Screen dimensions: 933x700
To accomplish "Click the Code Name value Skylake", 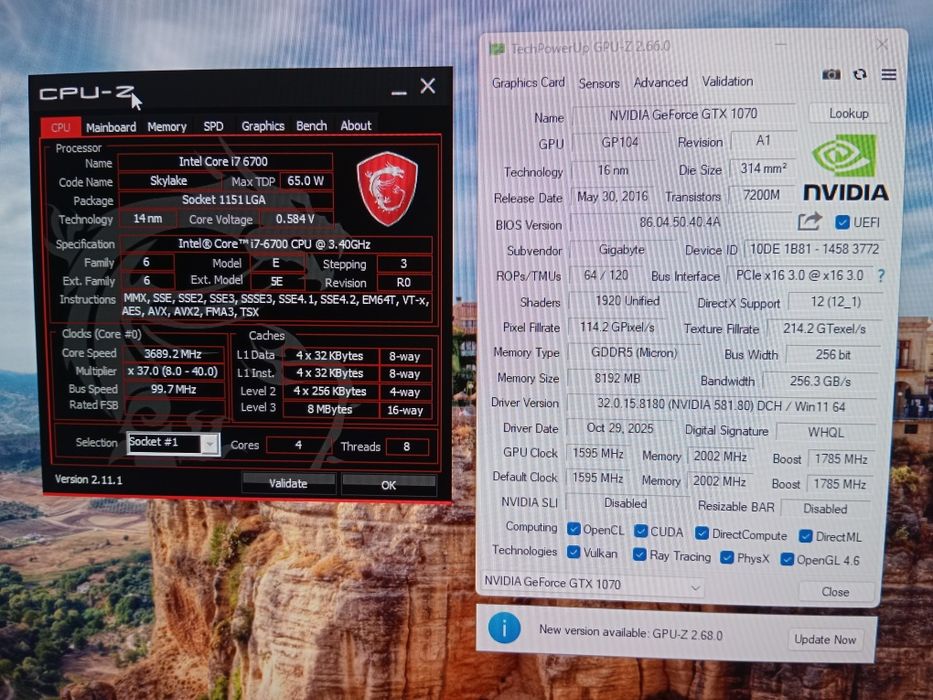I will [168, 181].
